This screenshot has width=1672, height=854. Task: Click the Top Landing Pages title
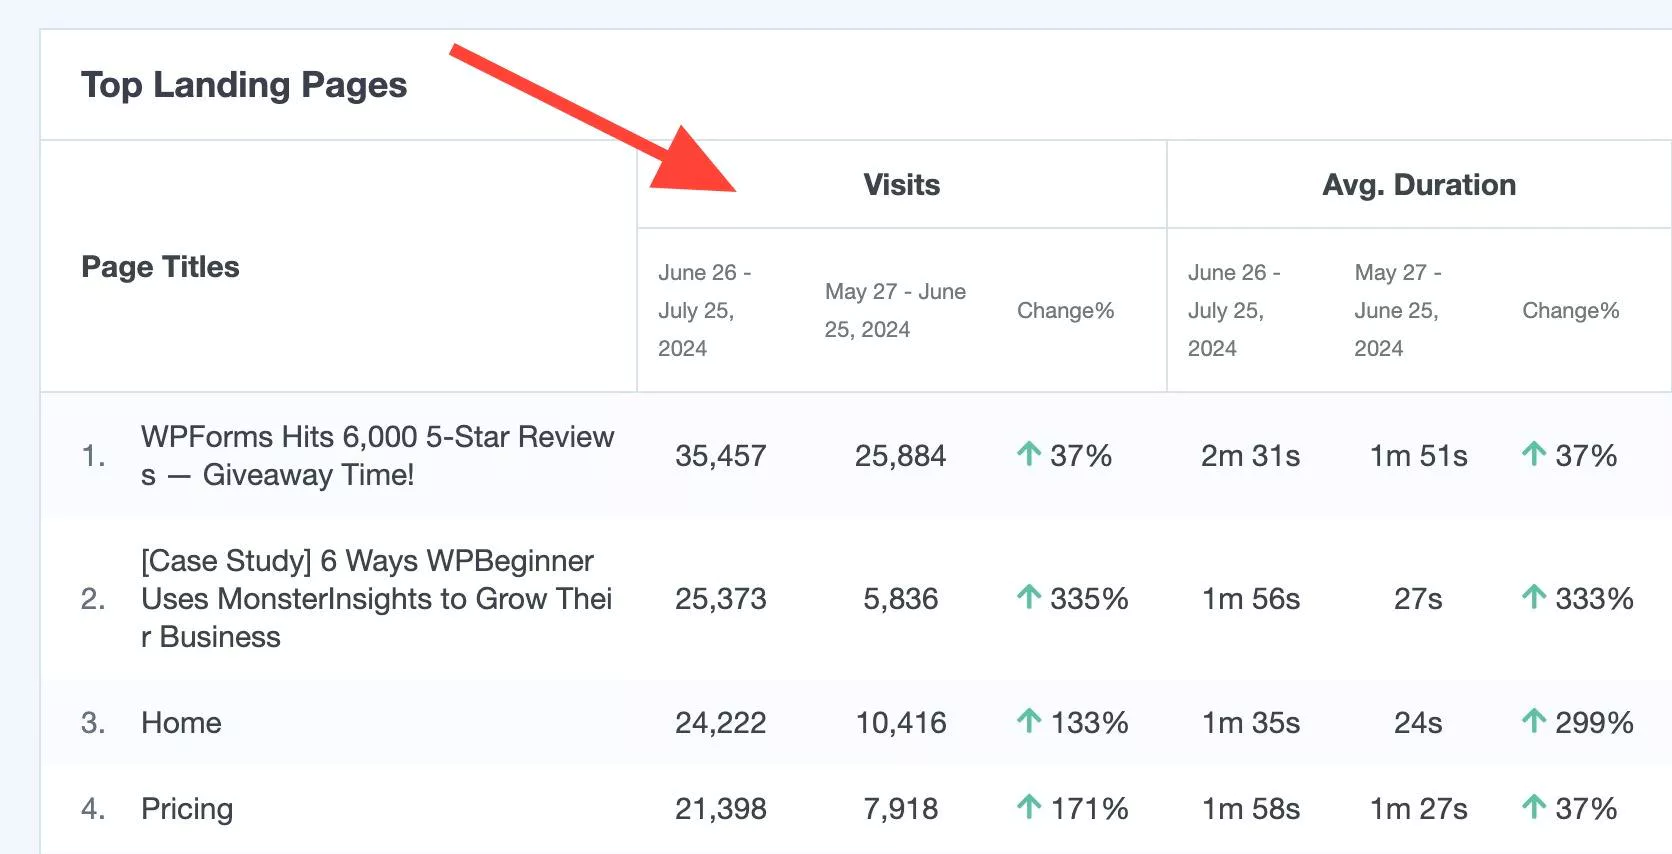[x=244, y=85]
